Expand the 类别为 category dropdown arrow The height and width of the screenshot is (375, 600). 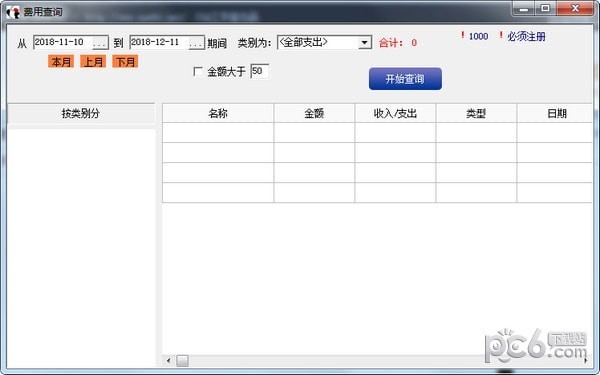(x=365, y=42)
